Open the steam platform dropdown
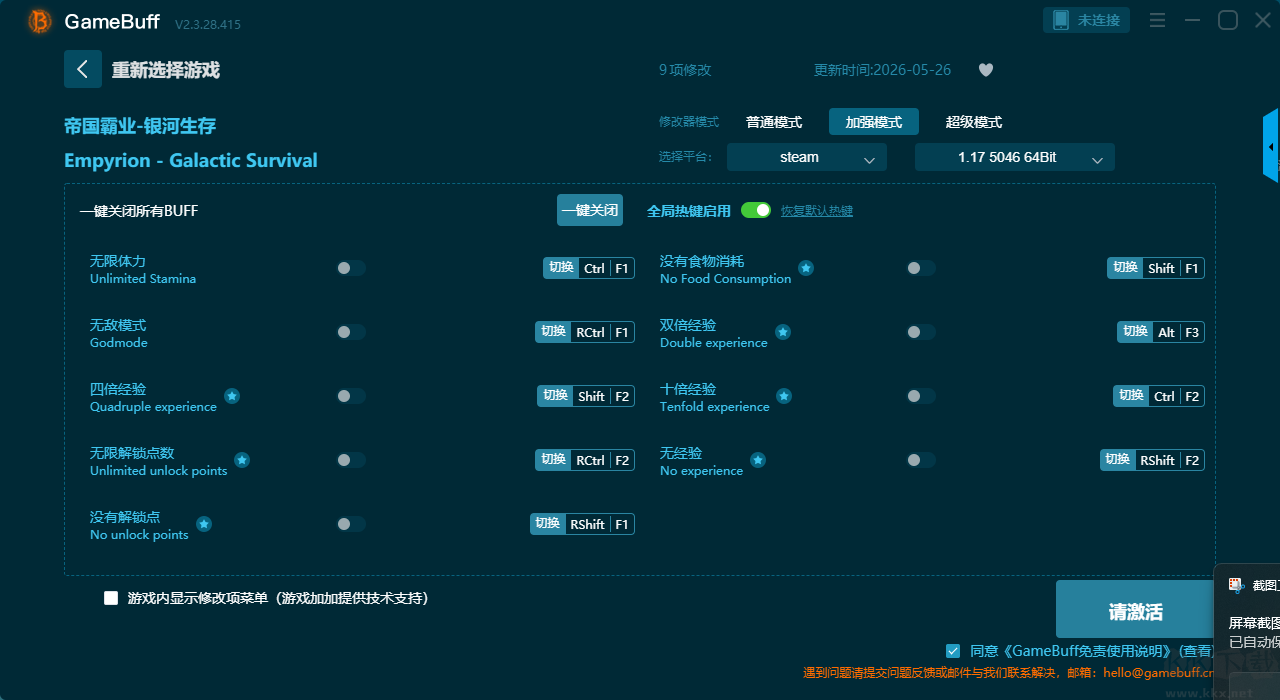1280x700 pixels. tap(807, 157)
